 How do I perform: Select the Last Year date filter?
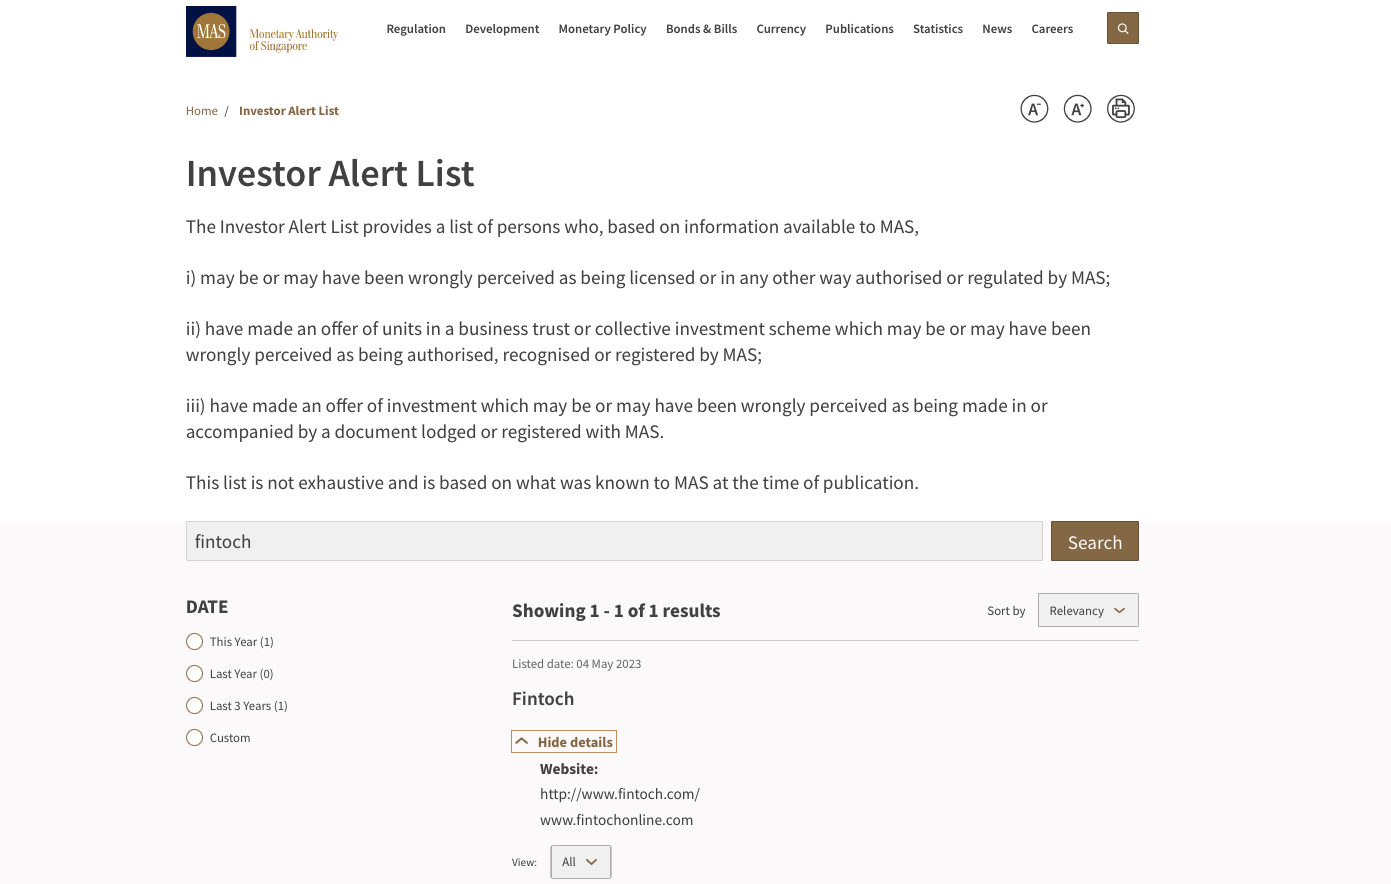(x=194, y=673)
